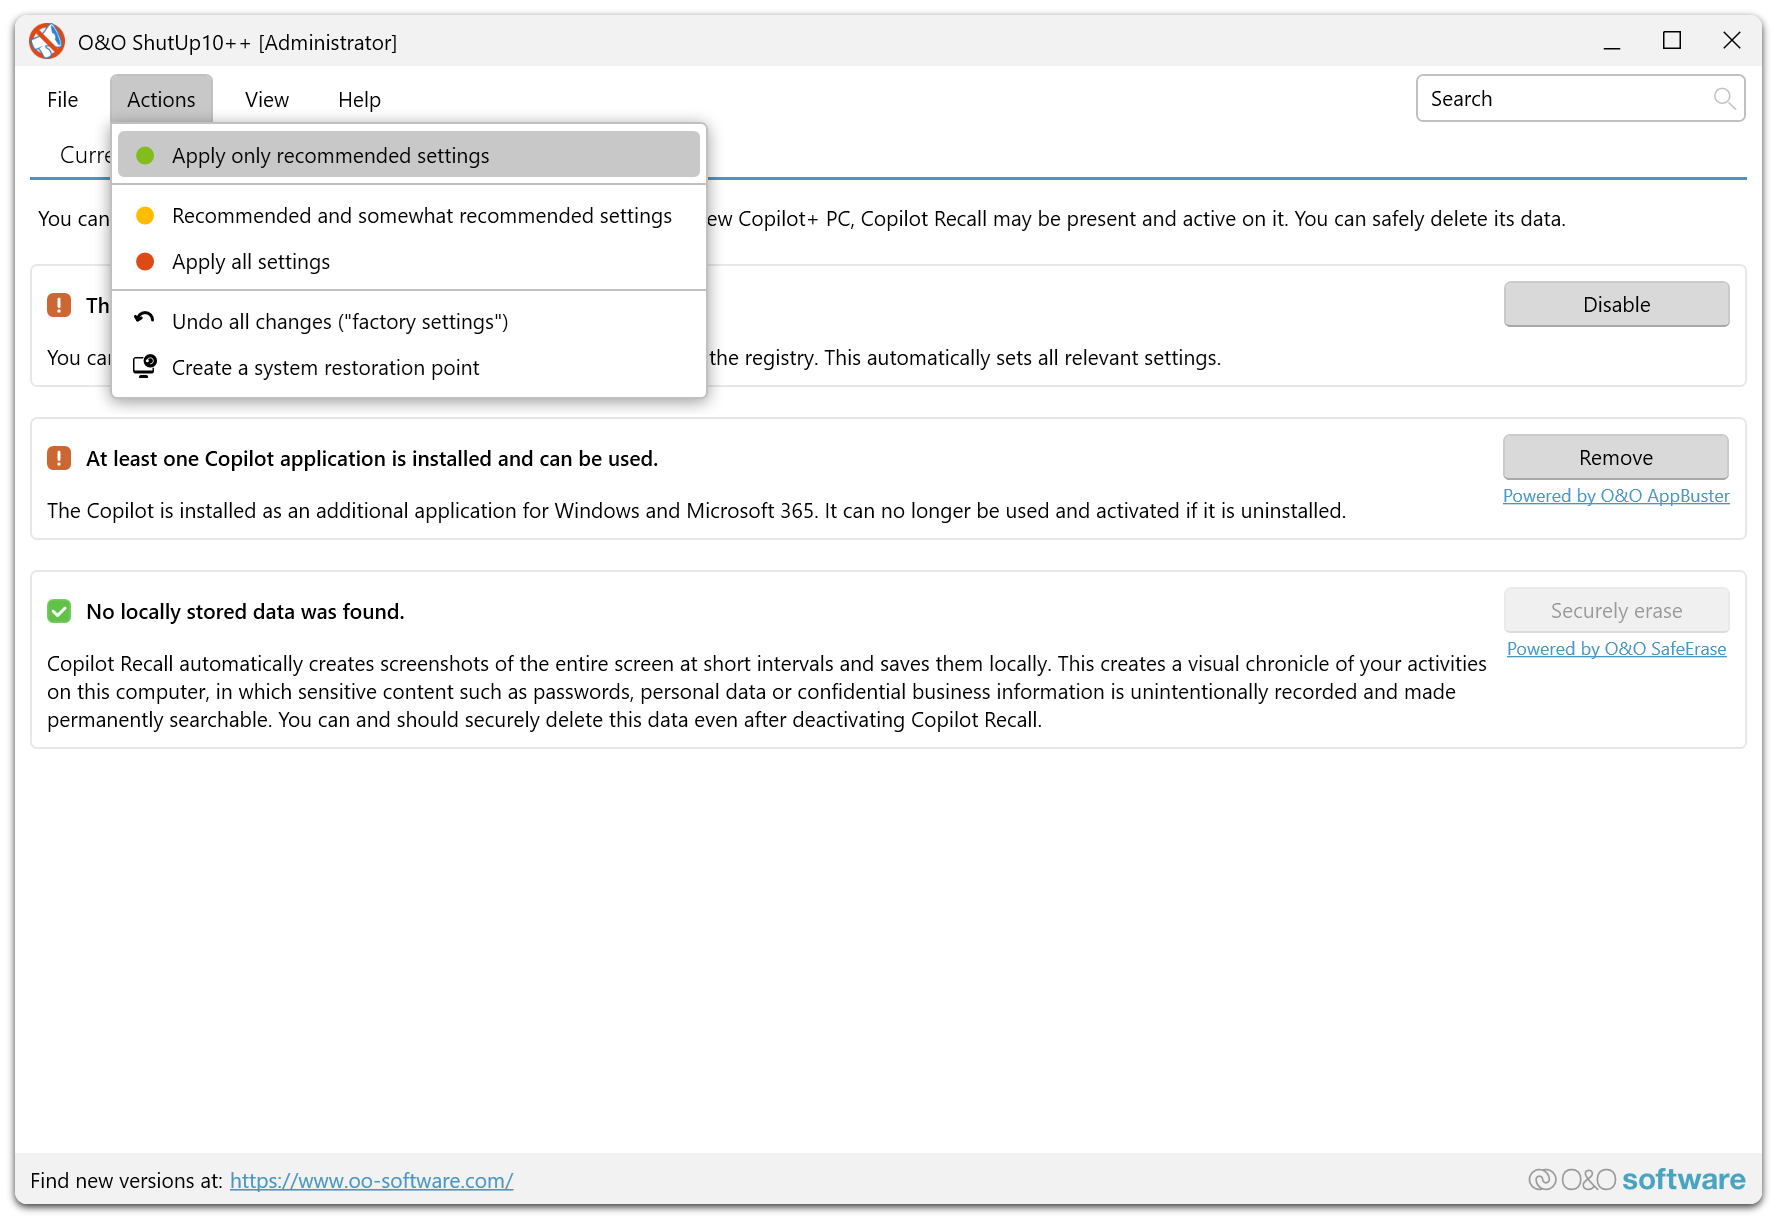Viewport: 1777px width, 1219px height.
Task: Click the orange warning icon beside Copilot application
Action: [x=59, y=458]
